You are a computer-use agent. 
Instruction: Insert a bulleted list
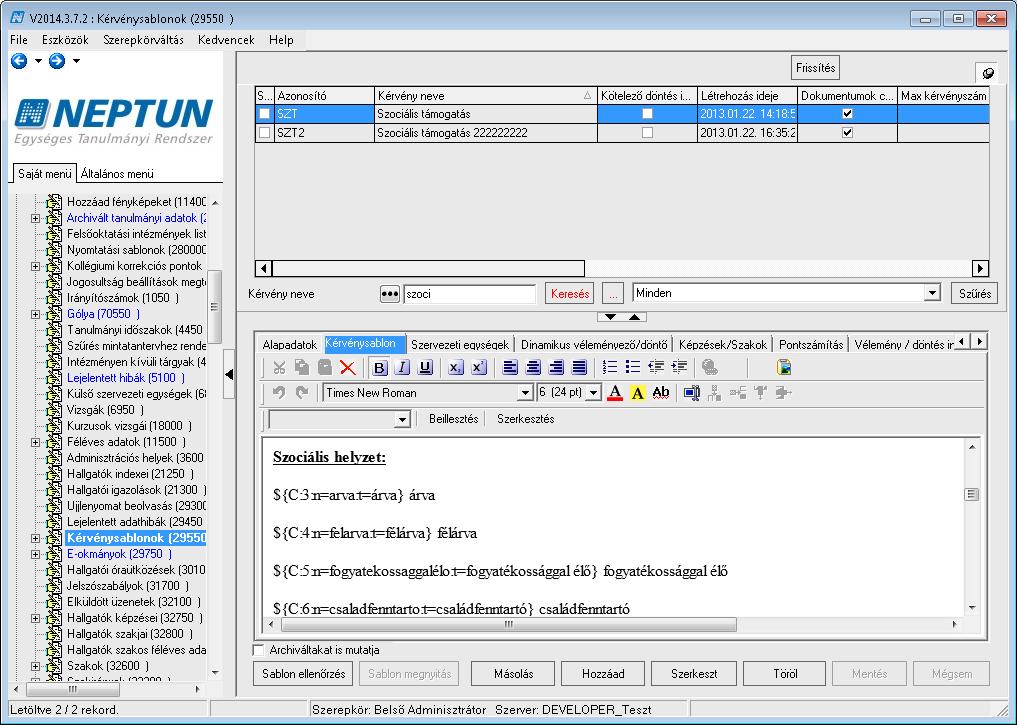pos(633,368)
